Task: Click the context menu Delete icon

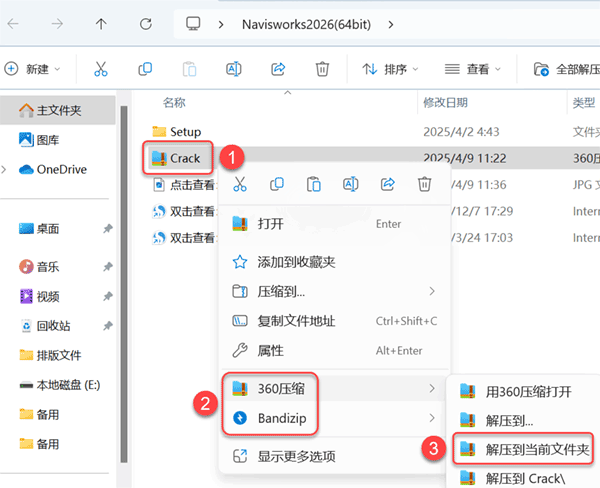Action: [424, 184]
